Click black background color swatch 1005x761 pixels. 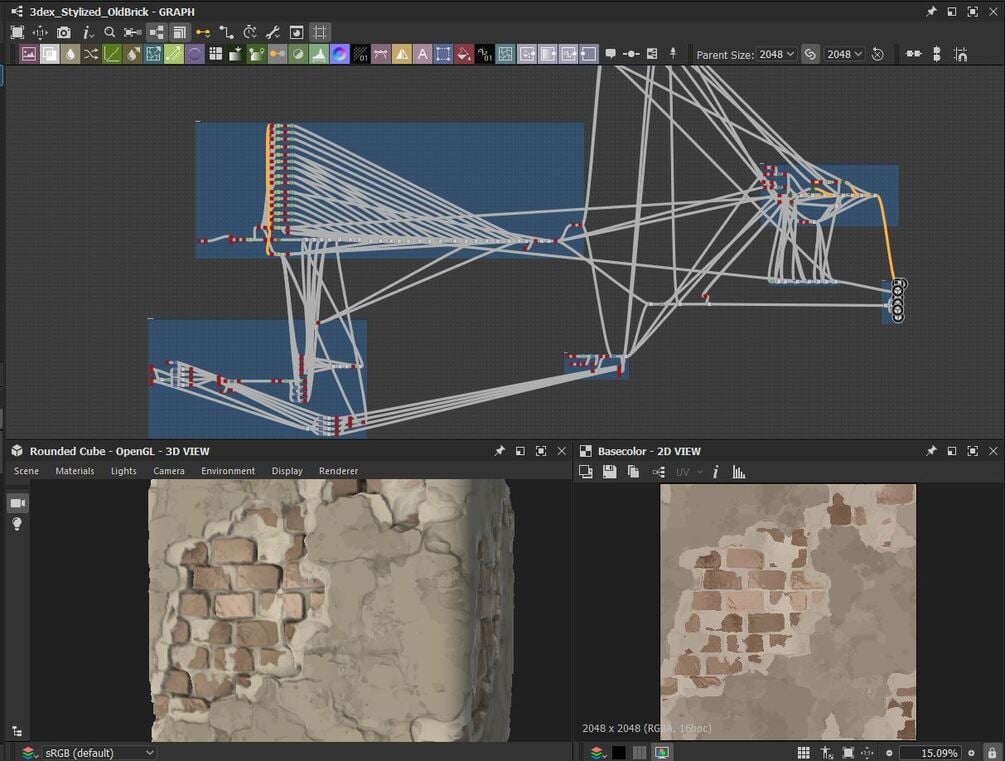pos(619,753)
